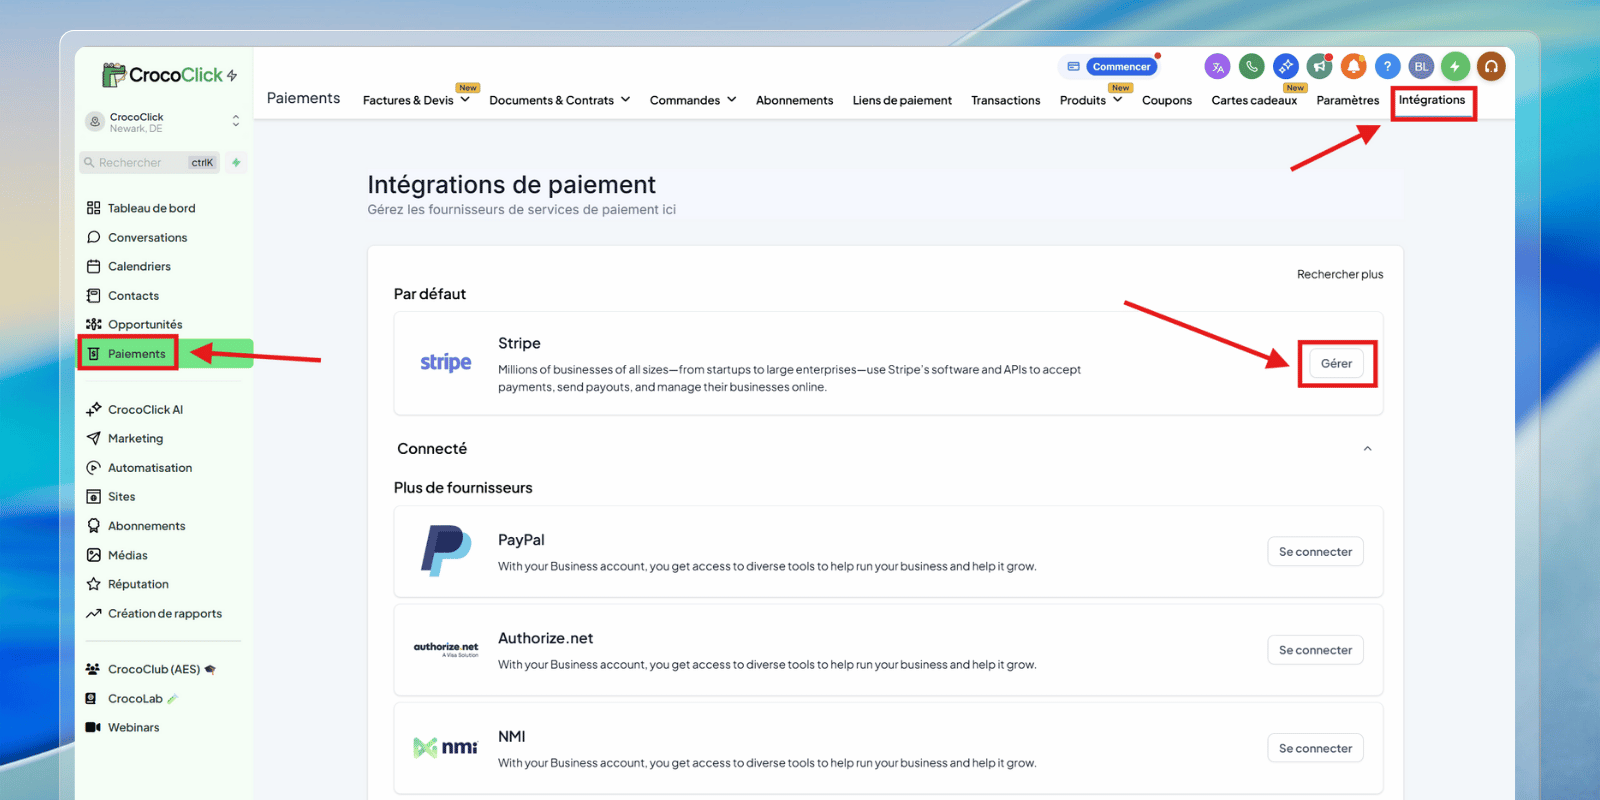Open CrocoClub (AES) in the sidebar

point(153,669)
